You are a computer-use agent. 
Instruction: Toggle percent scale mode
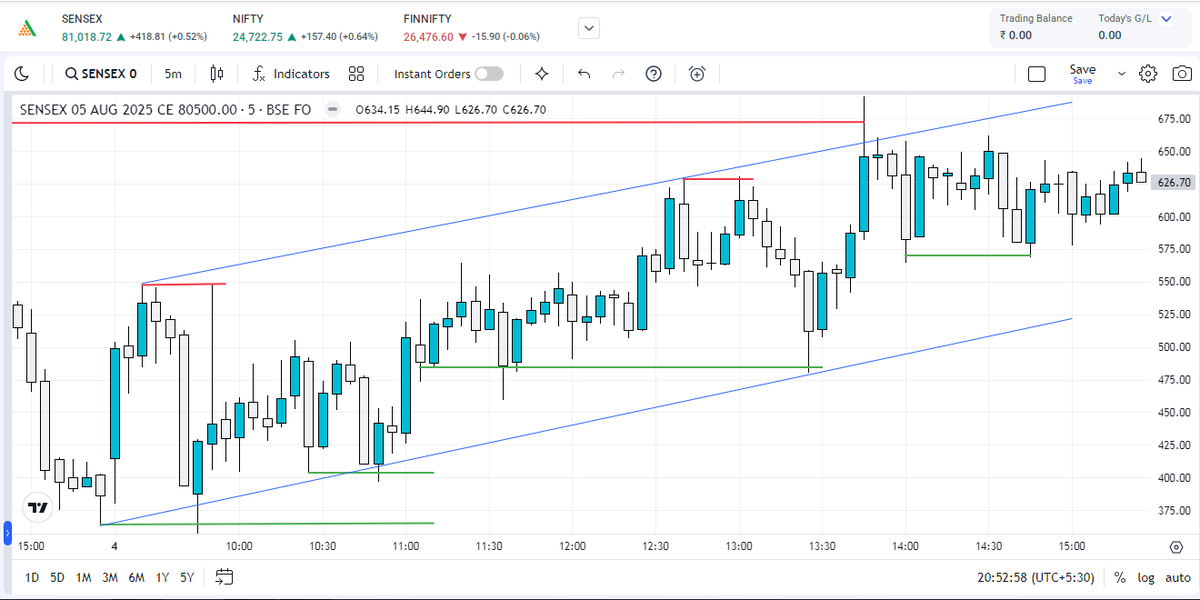1119,577
